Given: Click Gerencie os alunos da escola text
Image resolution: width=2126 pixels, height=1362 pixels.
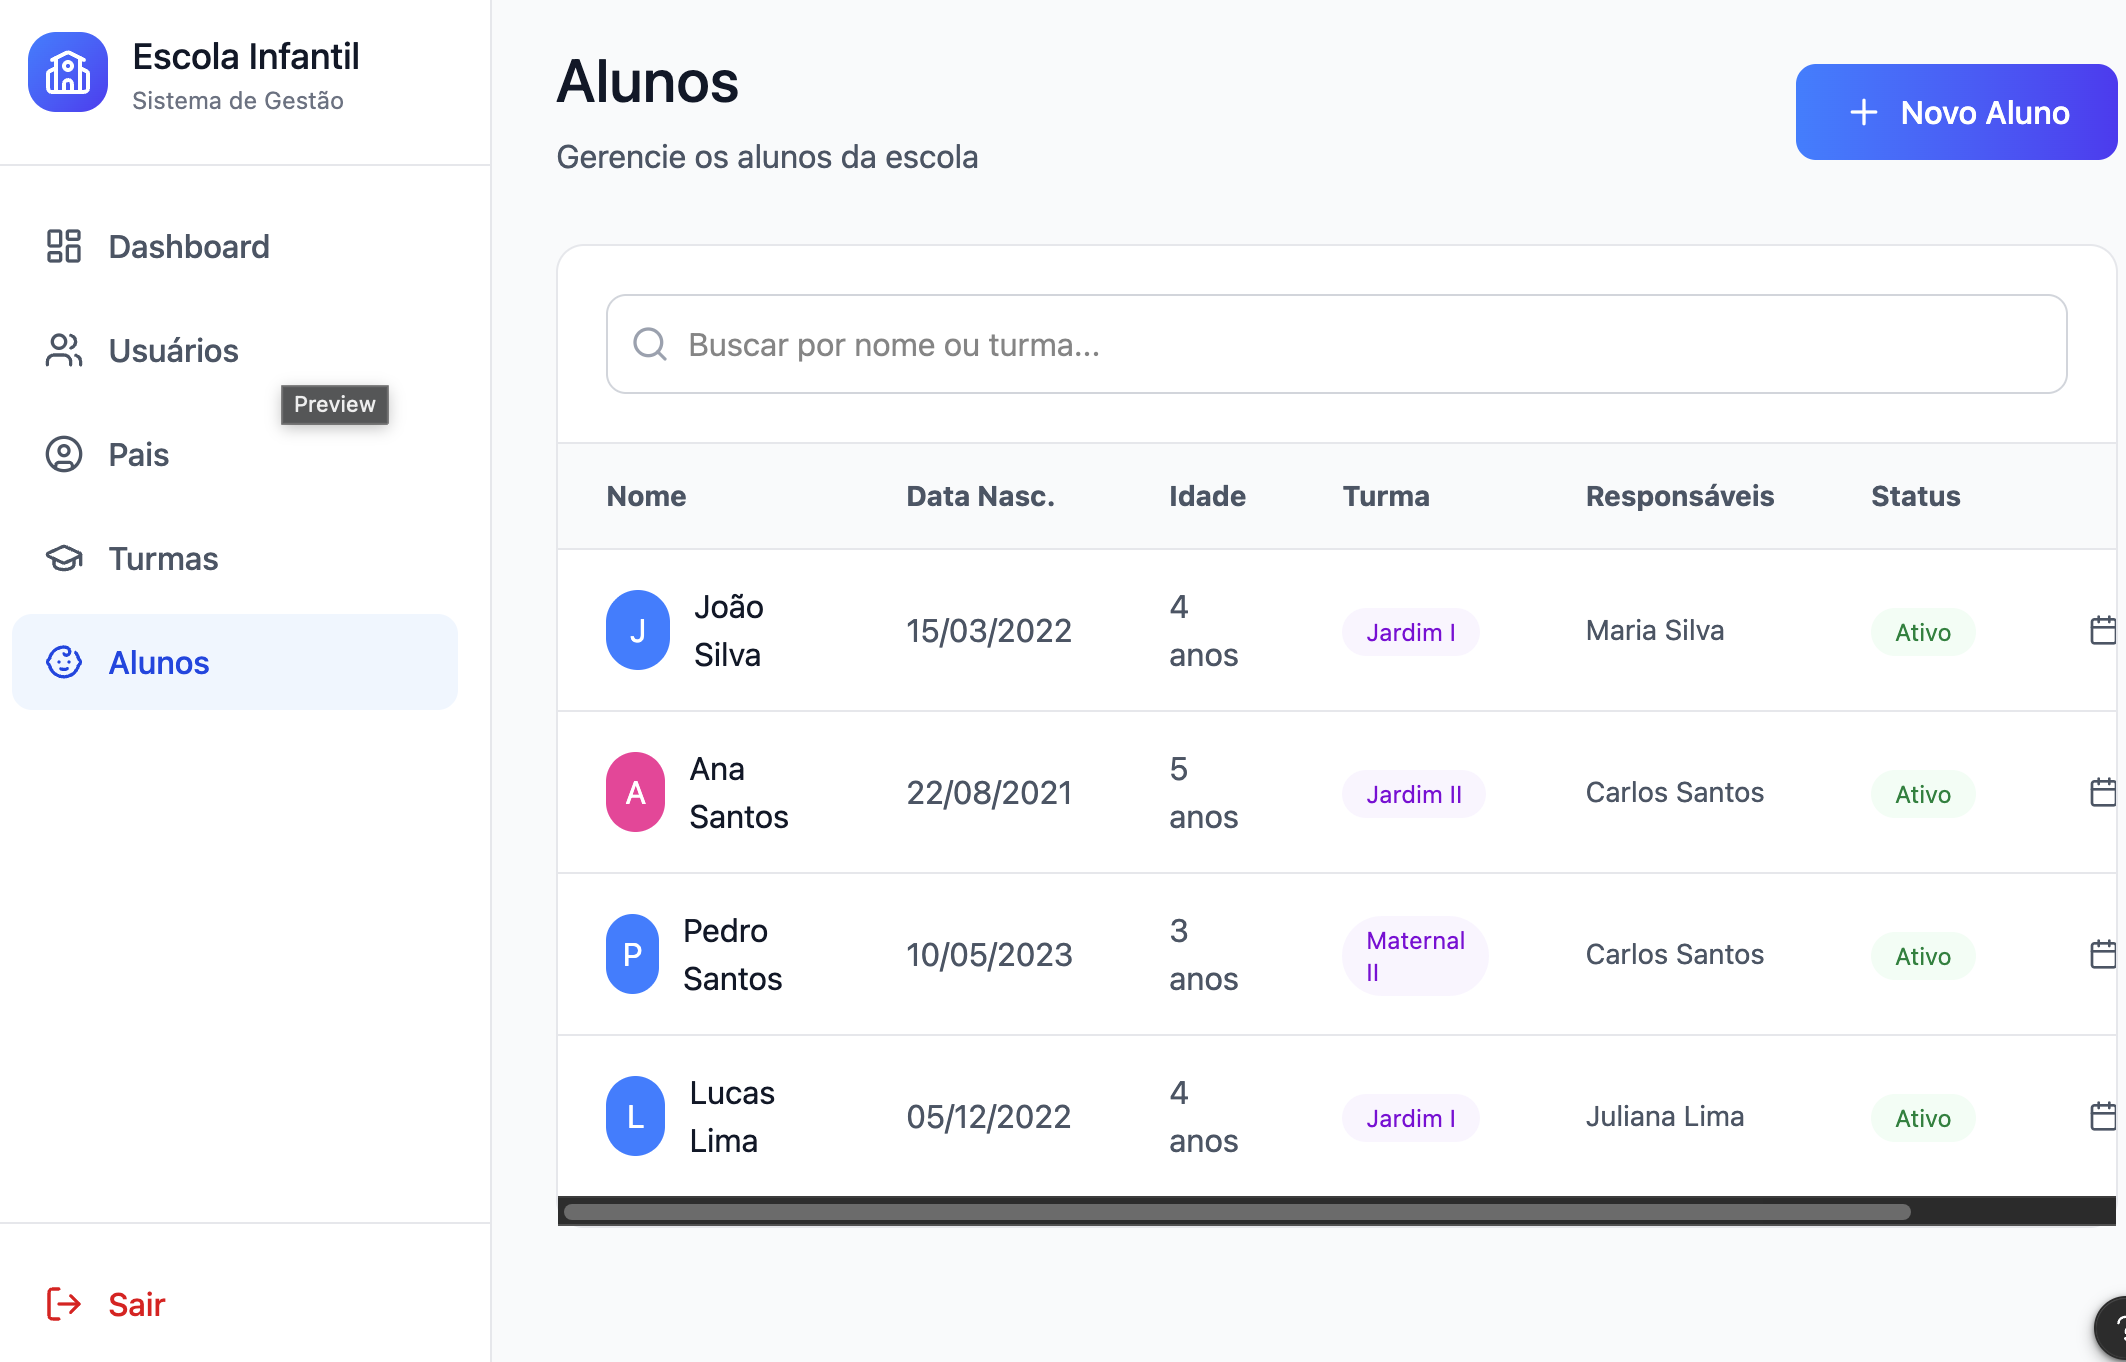Looking at the screenshot, I should (767, 157).
